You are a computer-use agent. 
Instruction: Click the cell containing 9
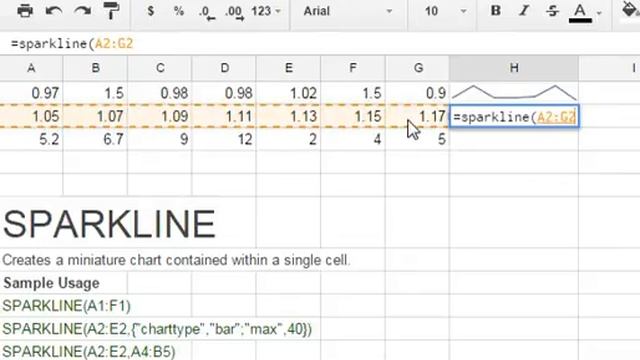(160, 139)
